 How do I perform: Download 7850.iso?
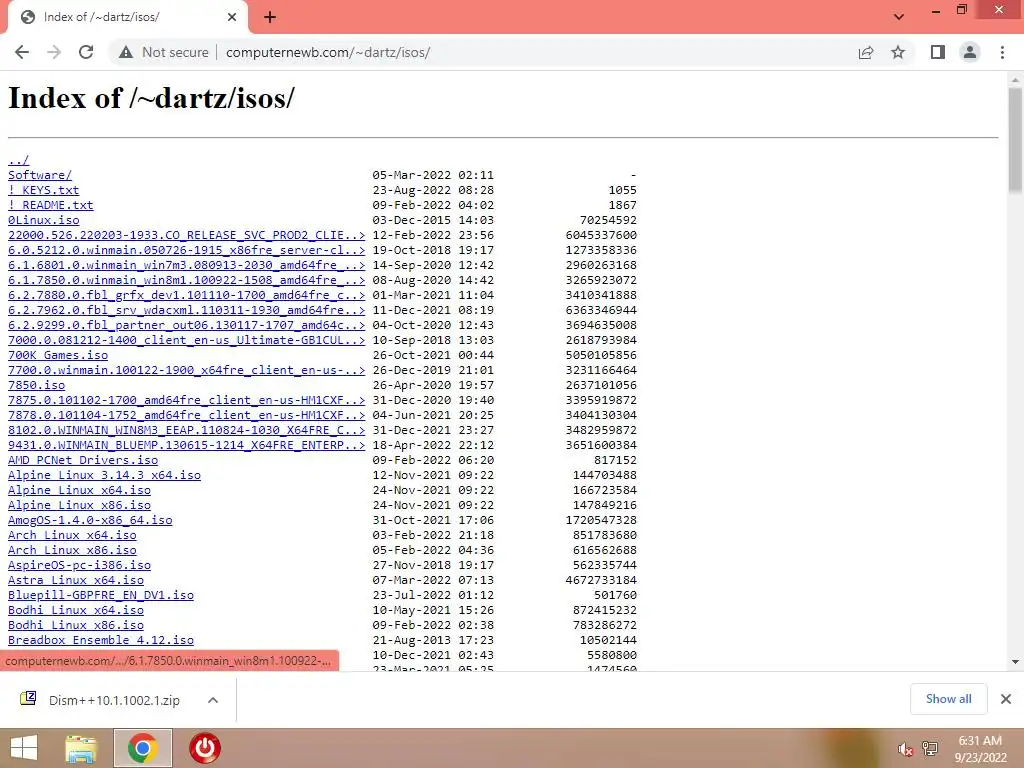pyautogui.click(x=37, y=385)
